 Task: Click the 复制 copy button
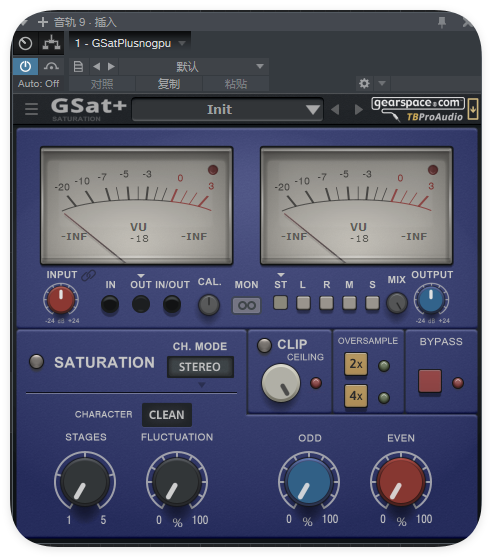tap(169, 84)
